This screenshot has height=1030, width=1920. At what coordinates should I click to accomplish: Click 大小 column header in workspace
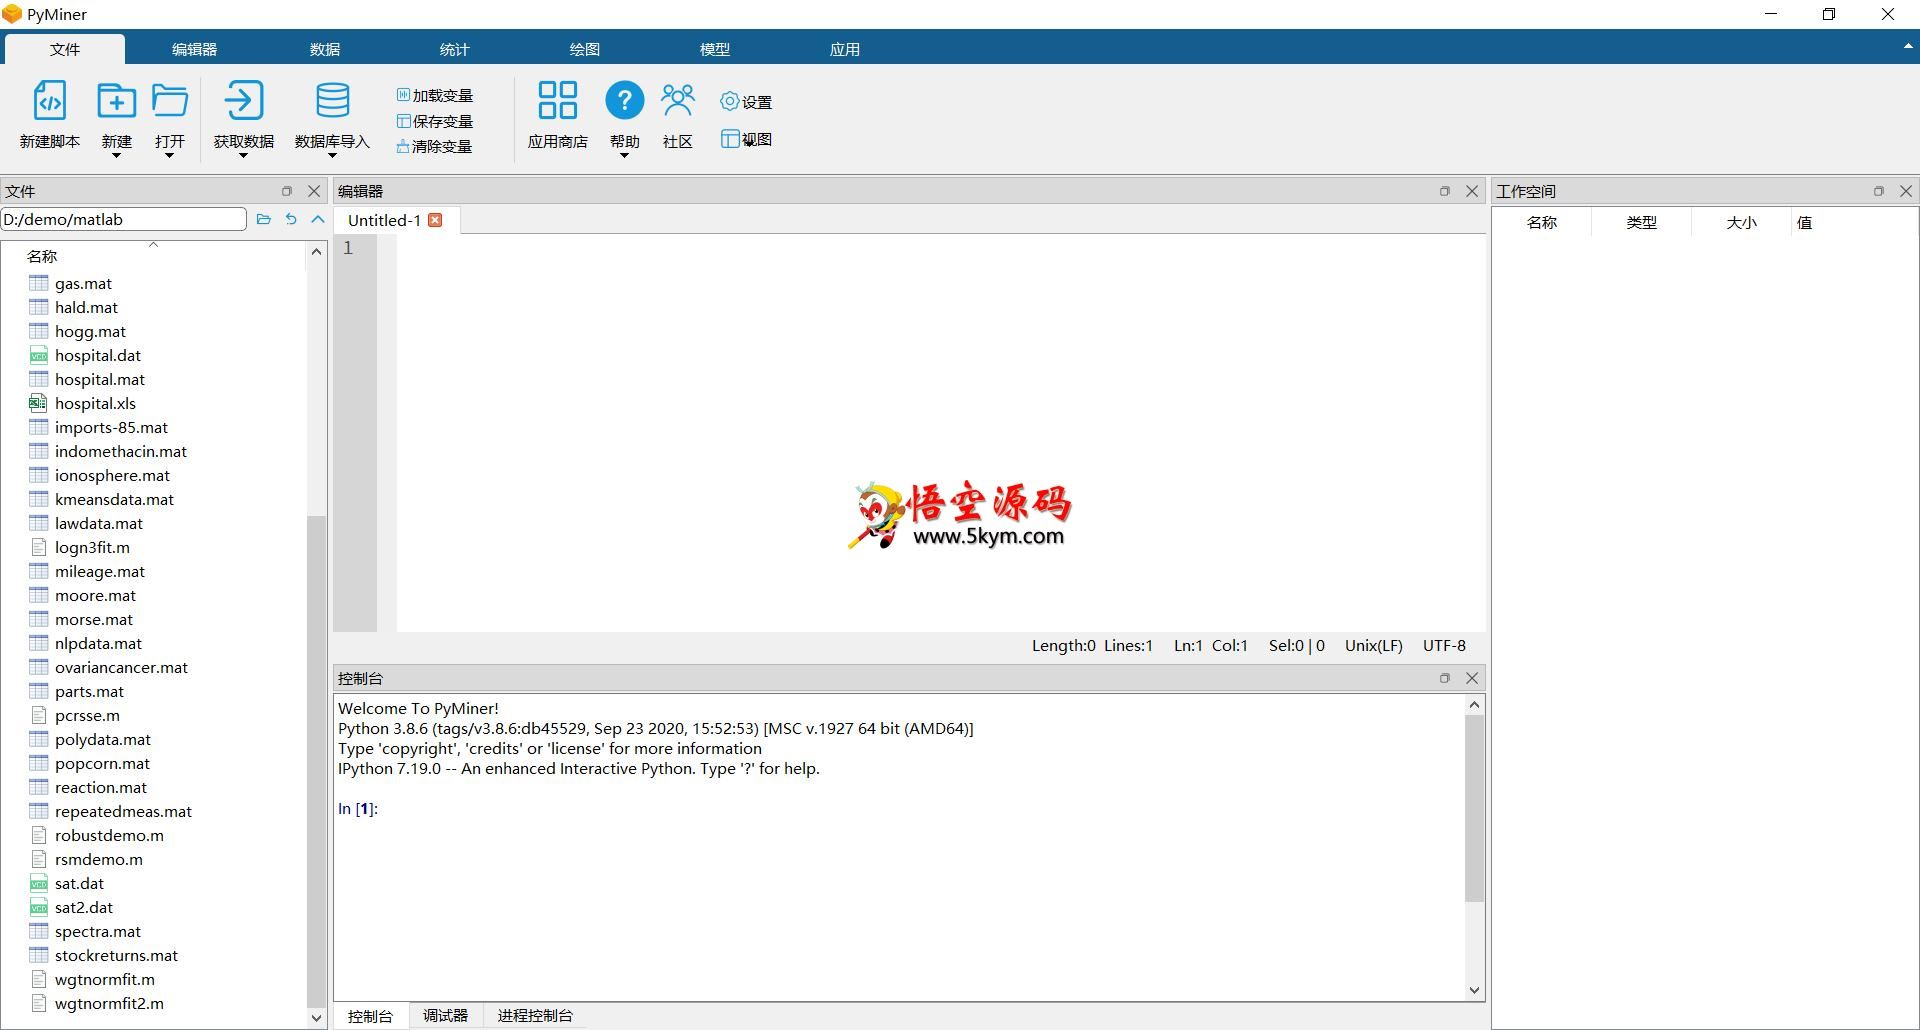(1741, 222)
